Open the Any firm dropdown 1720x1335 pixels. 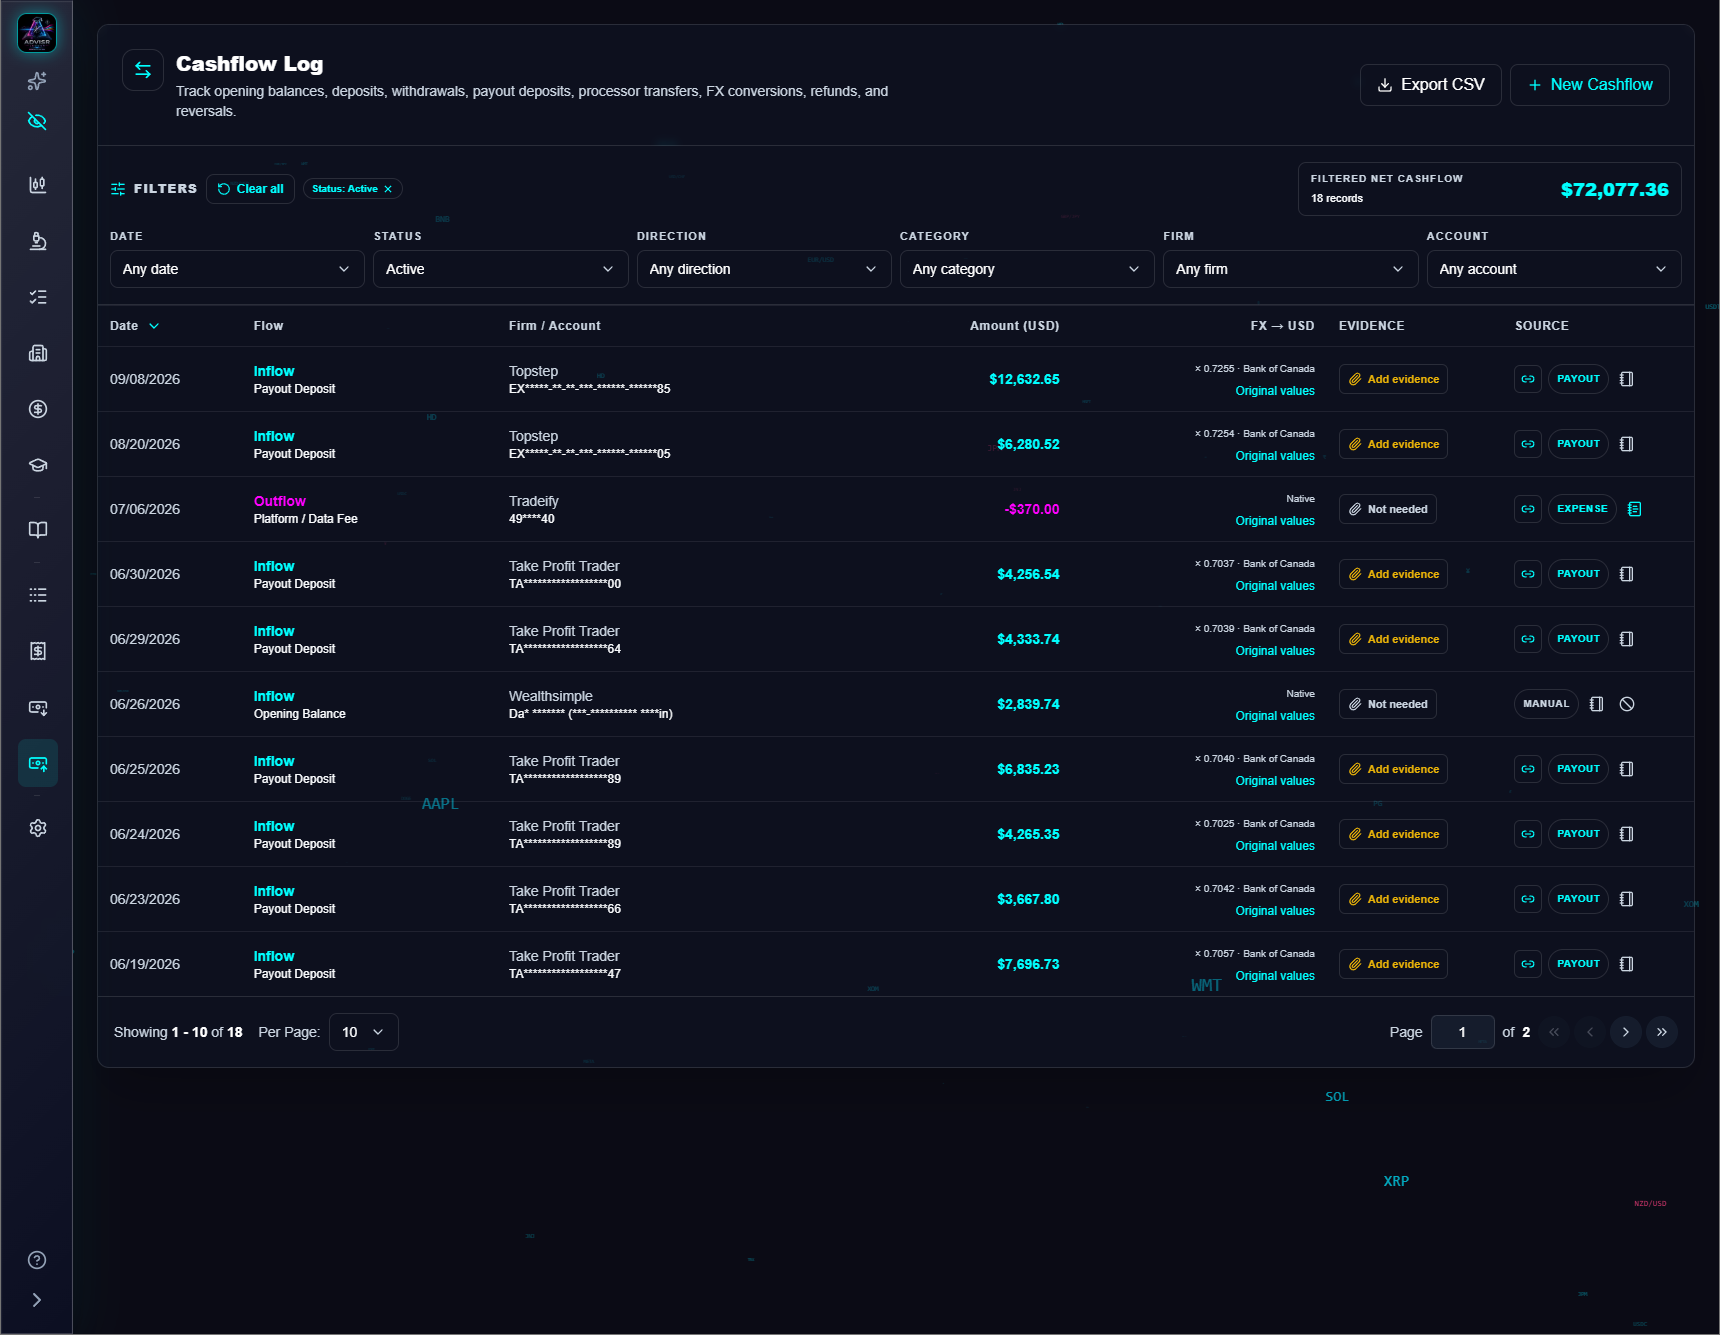pyautogui.click(x=1290, y=269)
